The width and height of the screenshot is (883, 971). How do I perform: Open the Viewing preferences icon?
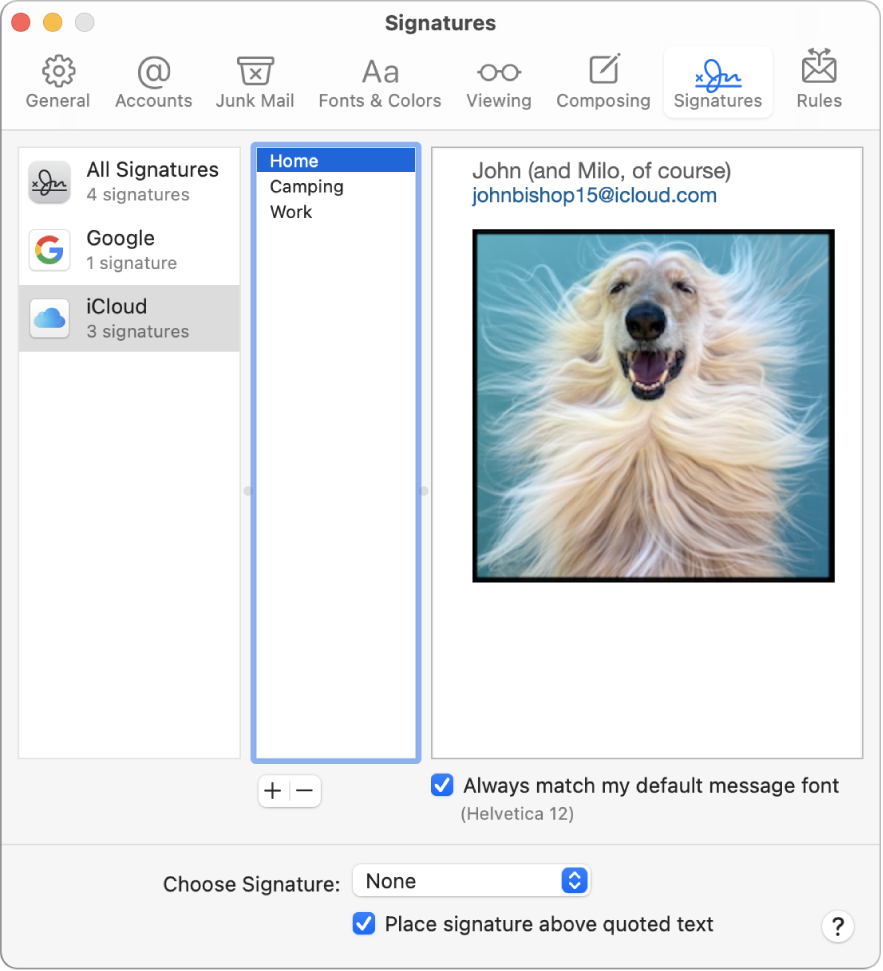click(x=499, y=82)
